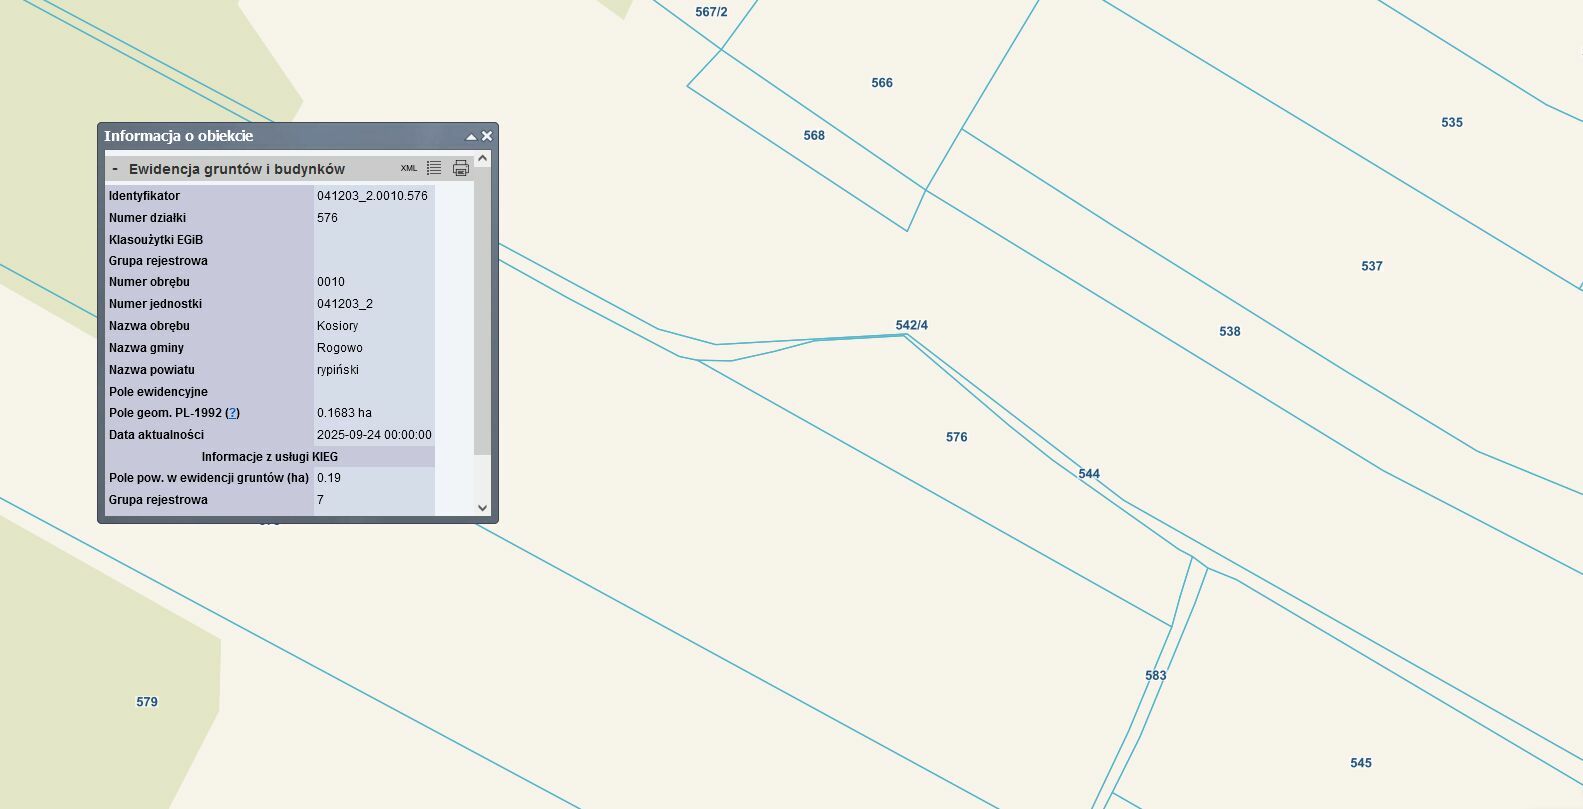Click parcel label 542/4 on the map
This screenshot has height=809, width=1583.
[x=912, y=325]
